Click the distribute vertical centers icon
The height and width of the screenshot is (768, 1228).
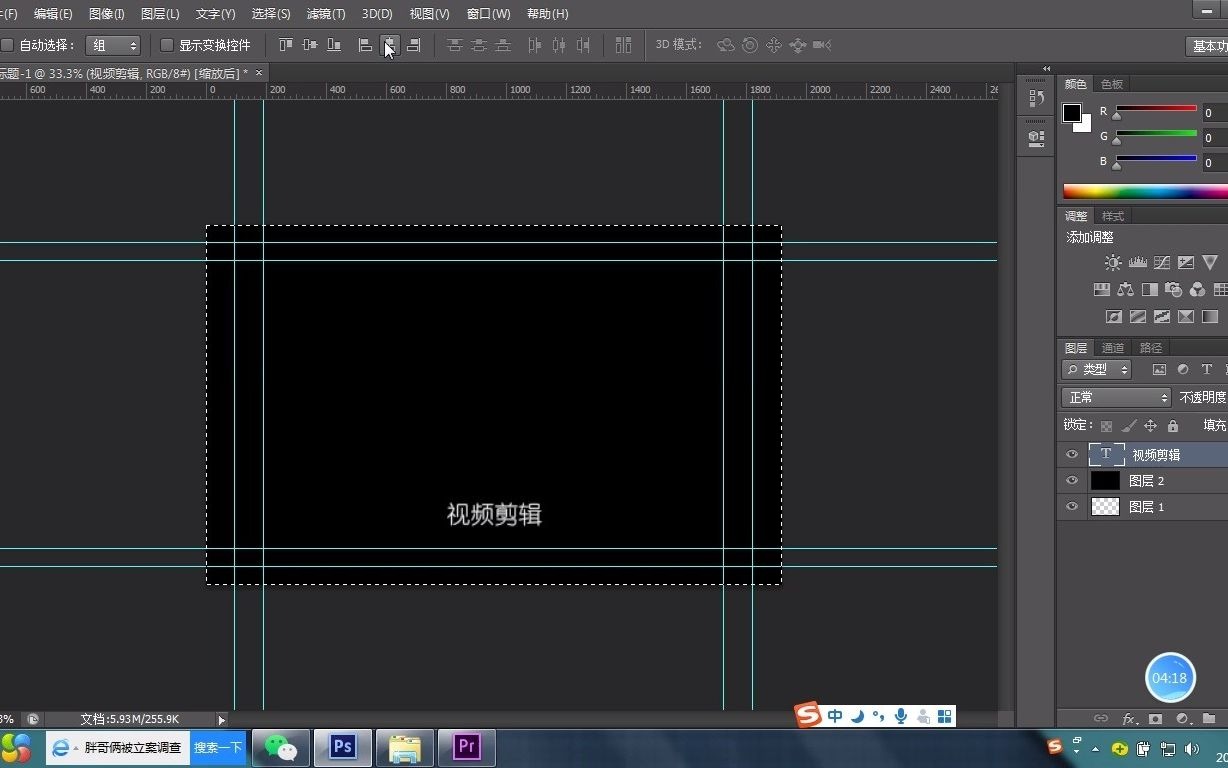(x=477, y=45)
